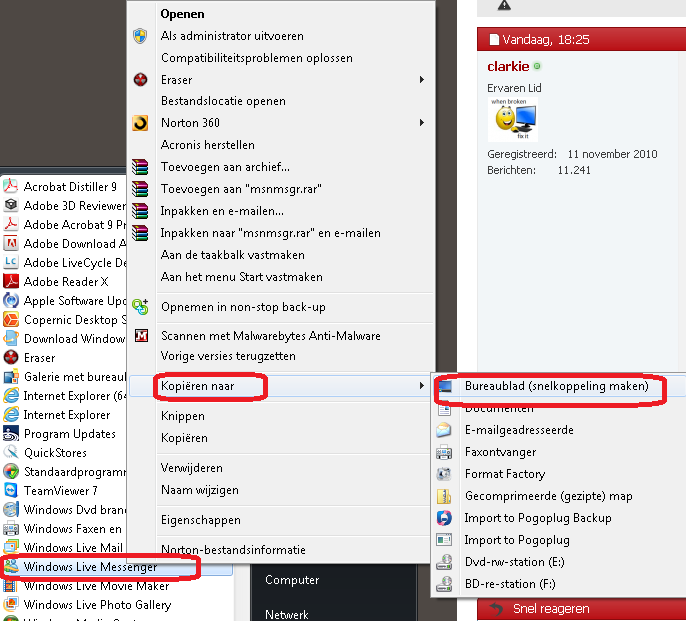Click the Norton 360 icon
This screenshot has width=686, height=621.
coord(140,123)
